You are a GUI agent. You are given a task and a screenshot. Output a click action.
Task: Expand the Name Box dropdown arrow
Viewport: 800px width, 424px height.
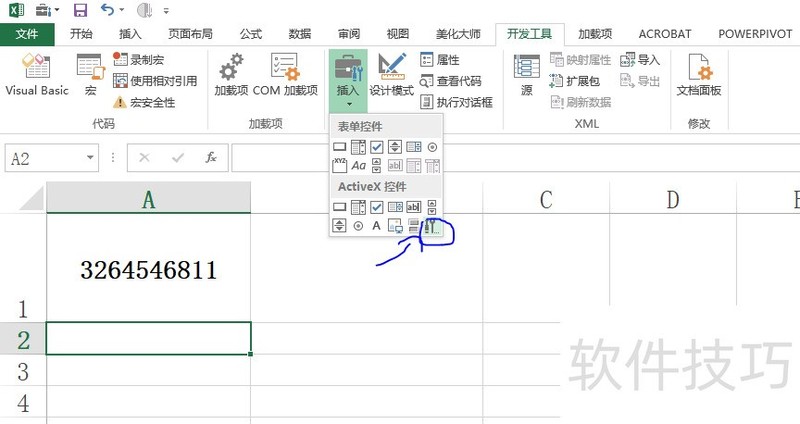(x=90, y=157)
